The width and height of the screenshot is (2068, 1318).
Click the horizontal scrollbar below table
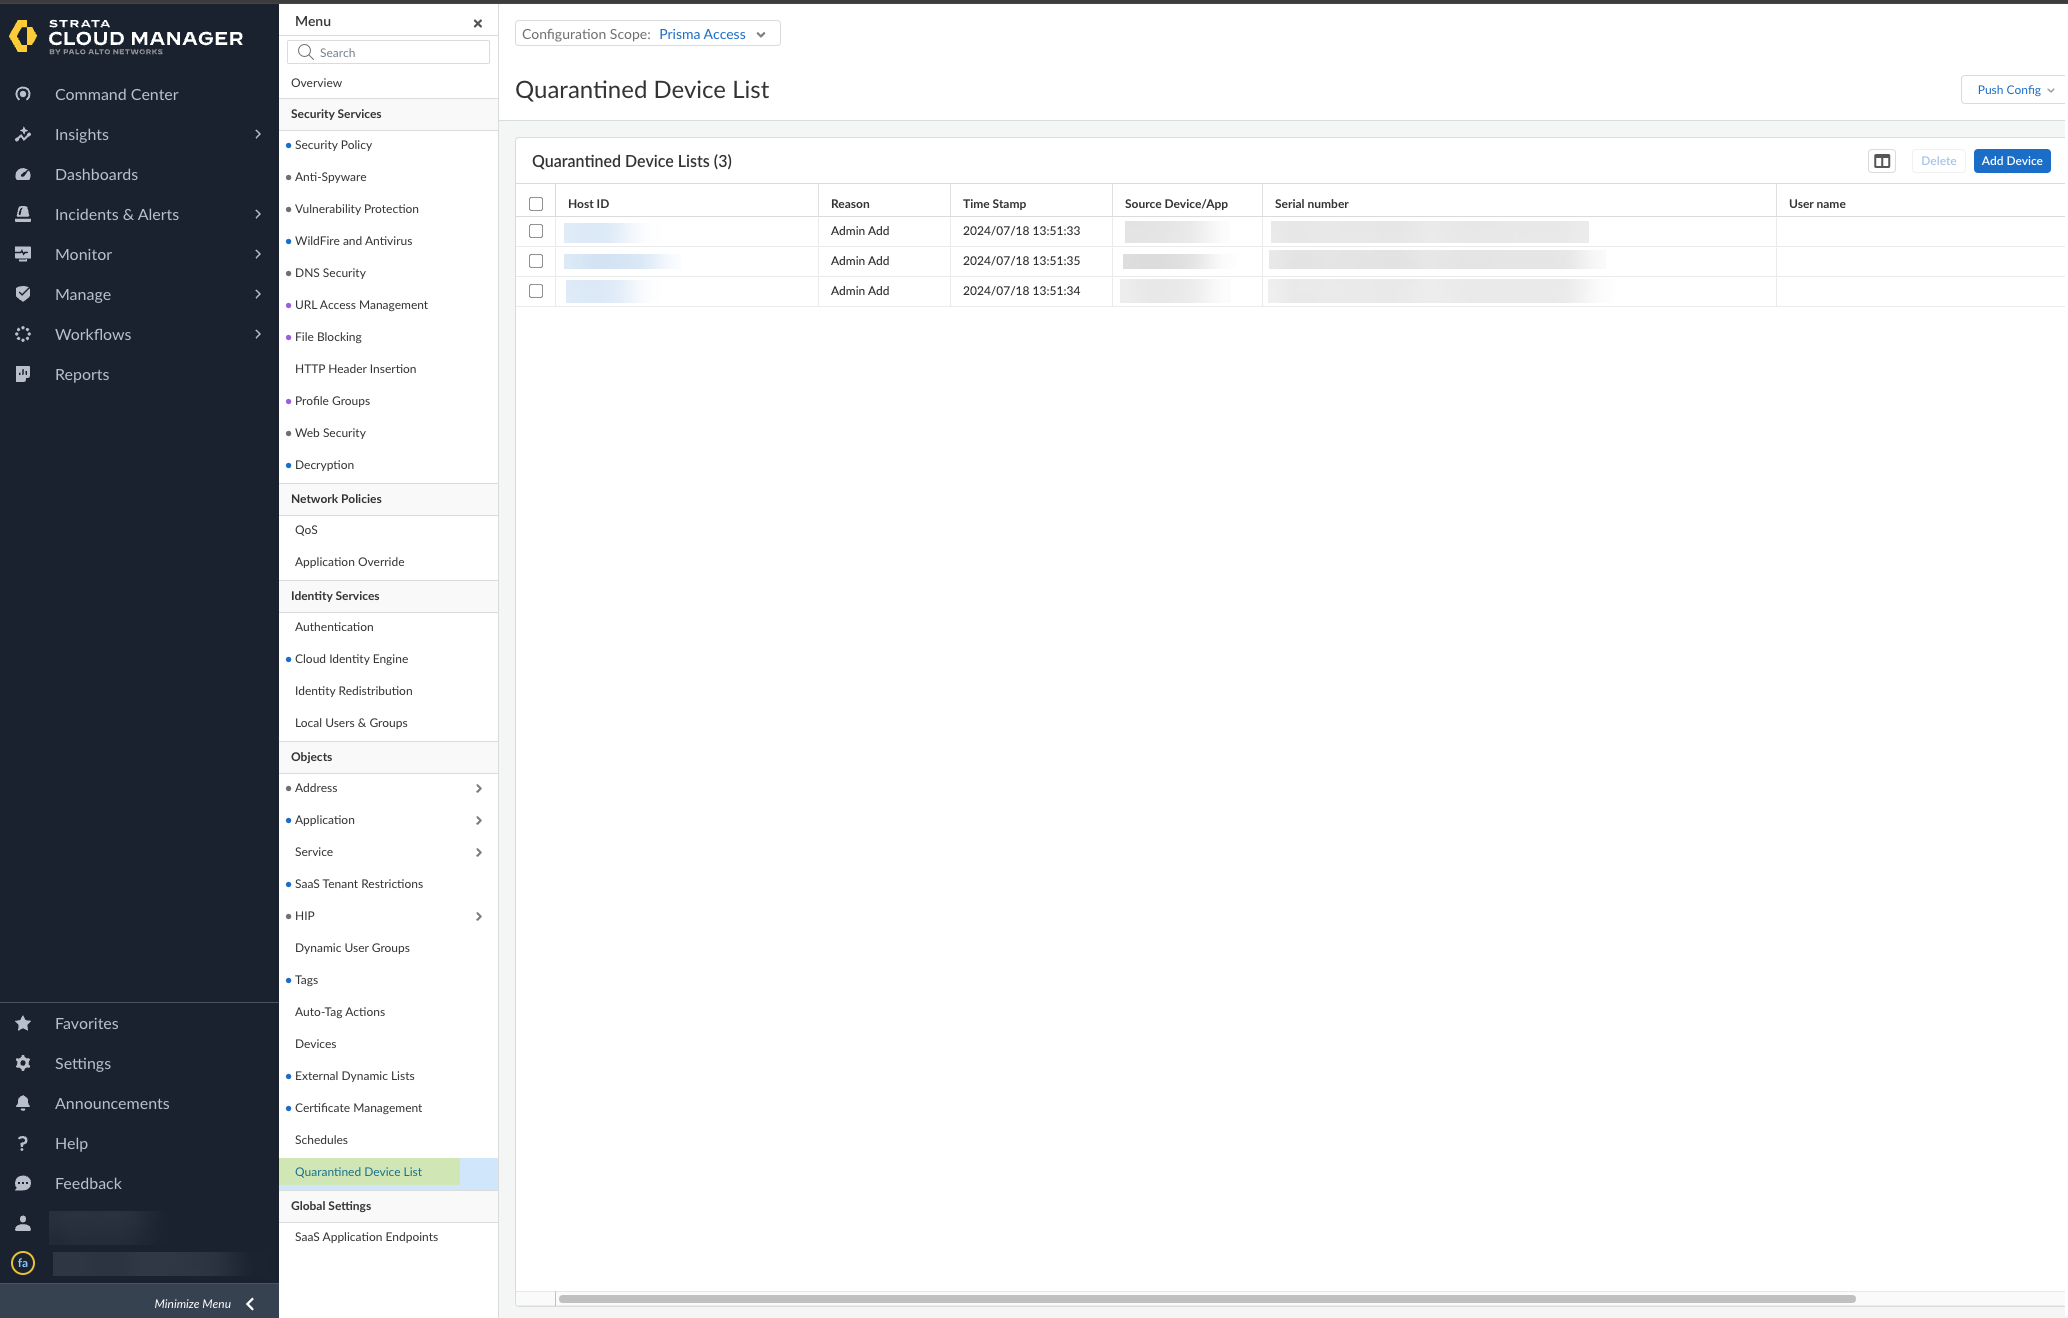pos(1206,1299)
